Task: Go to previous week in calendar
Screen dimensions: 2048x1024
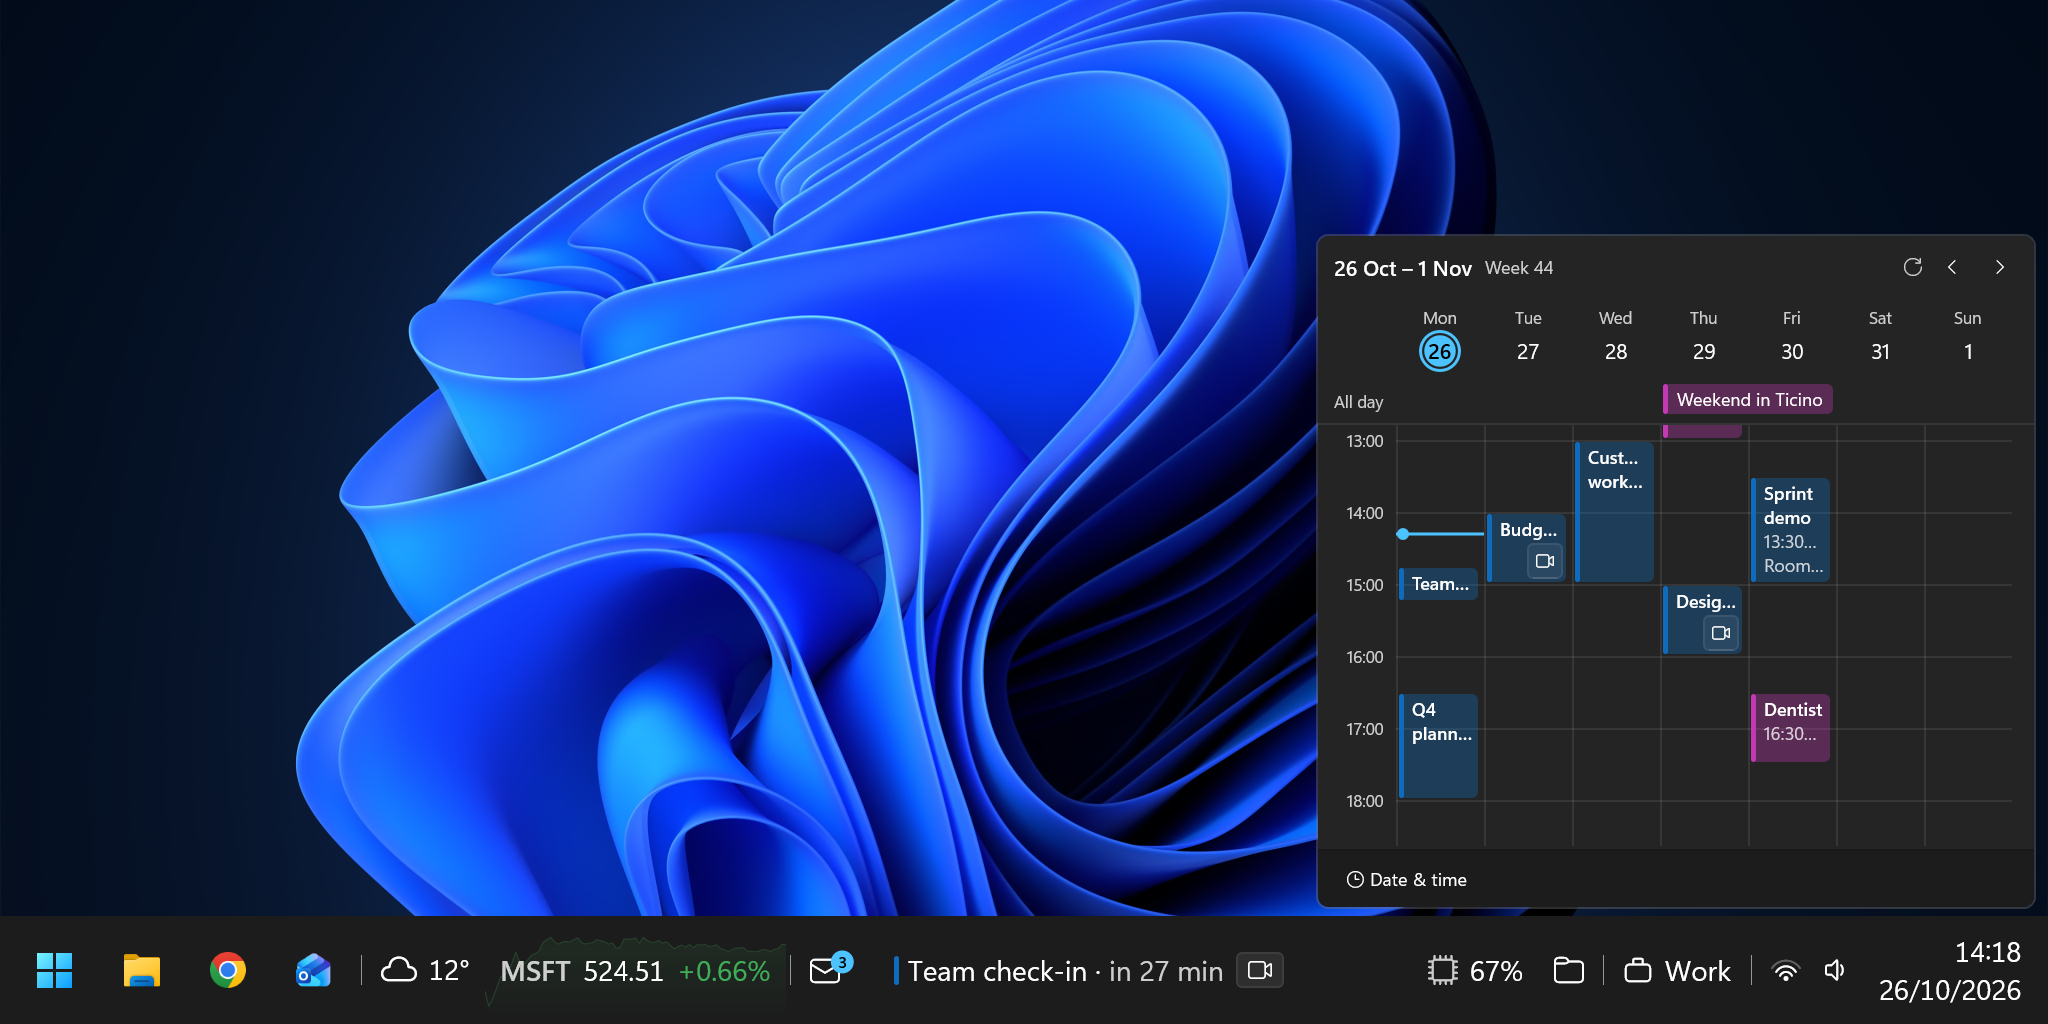Action: [x=1952, y=267]
